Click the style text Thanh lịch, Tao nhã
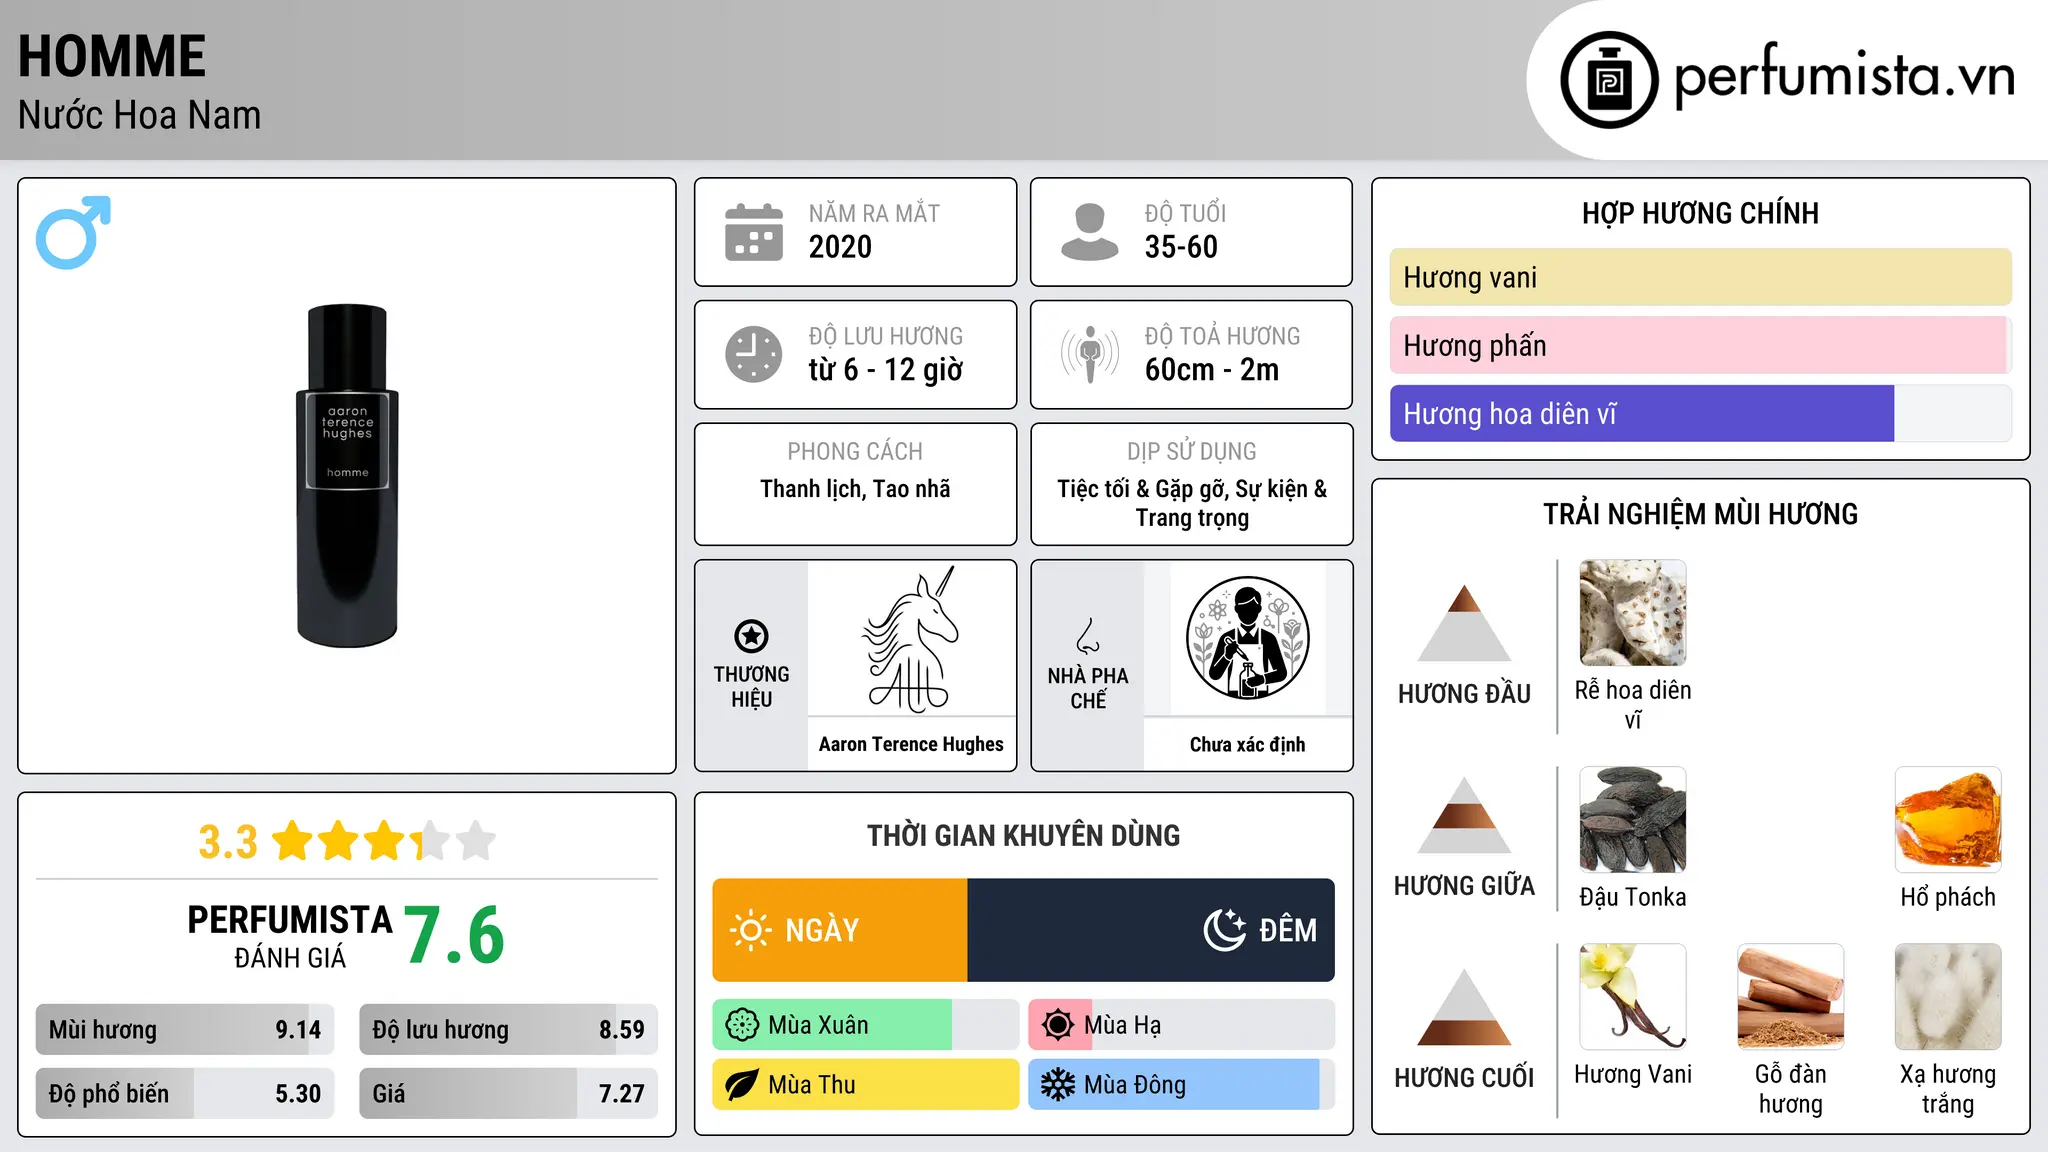 point(855,489)
